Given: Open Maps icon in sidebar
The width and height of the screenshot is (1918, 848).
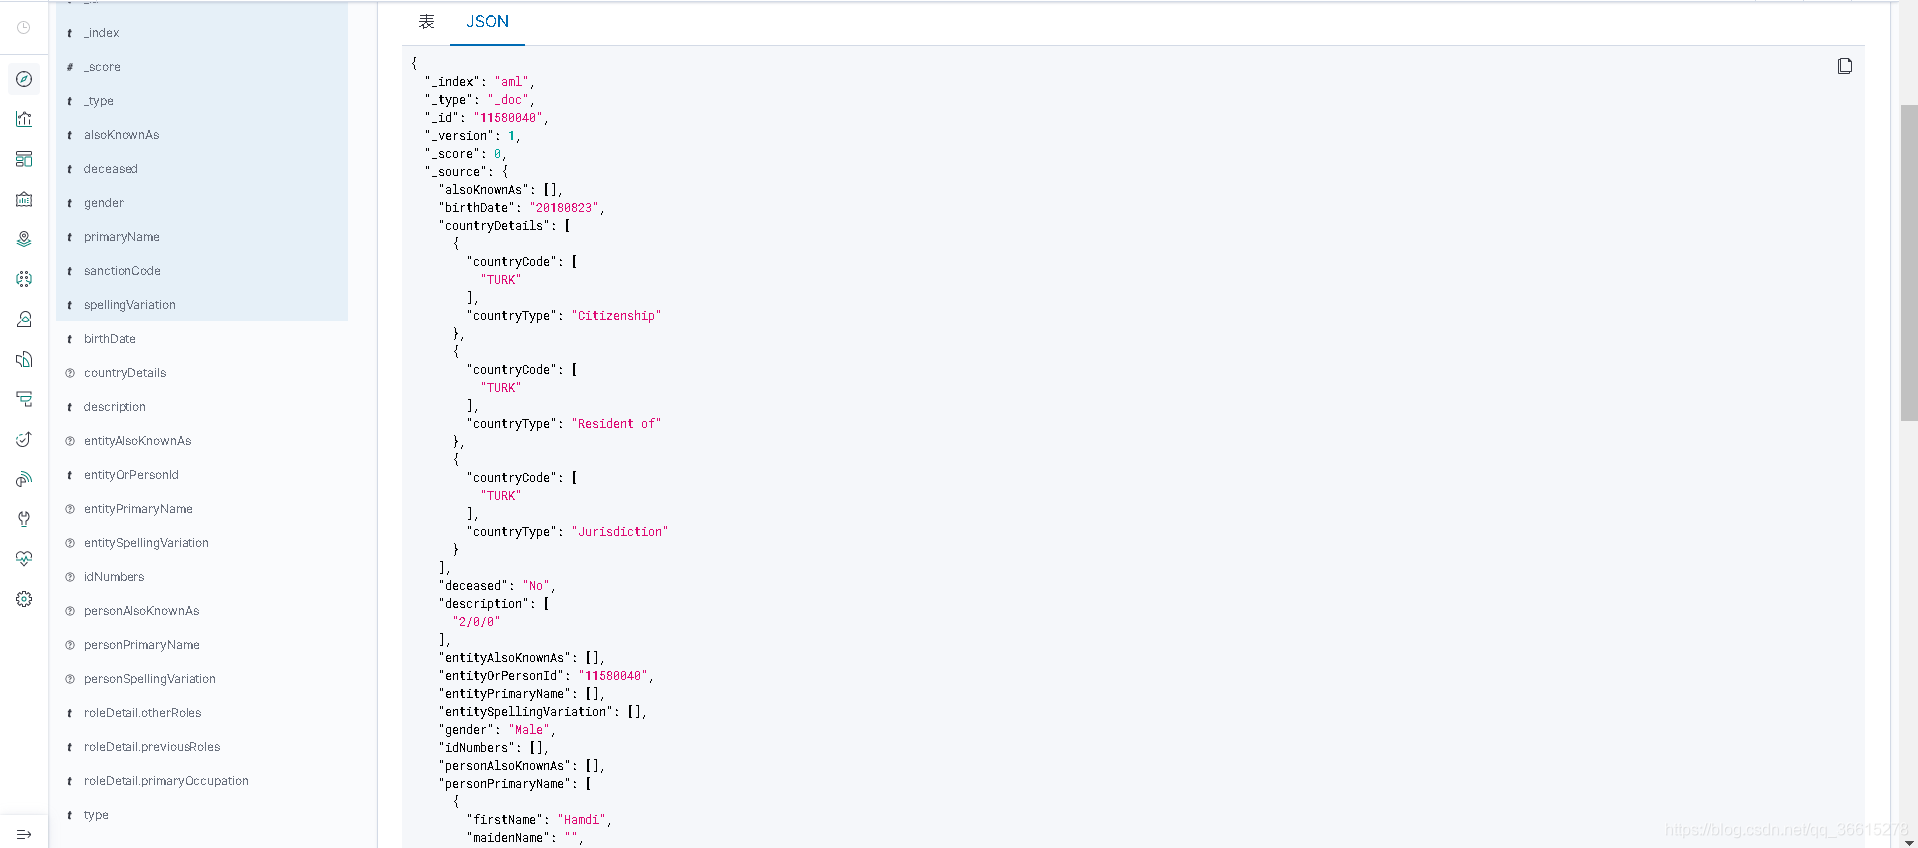Looking at the screenshot, I should tap(24, 239).
